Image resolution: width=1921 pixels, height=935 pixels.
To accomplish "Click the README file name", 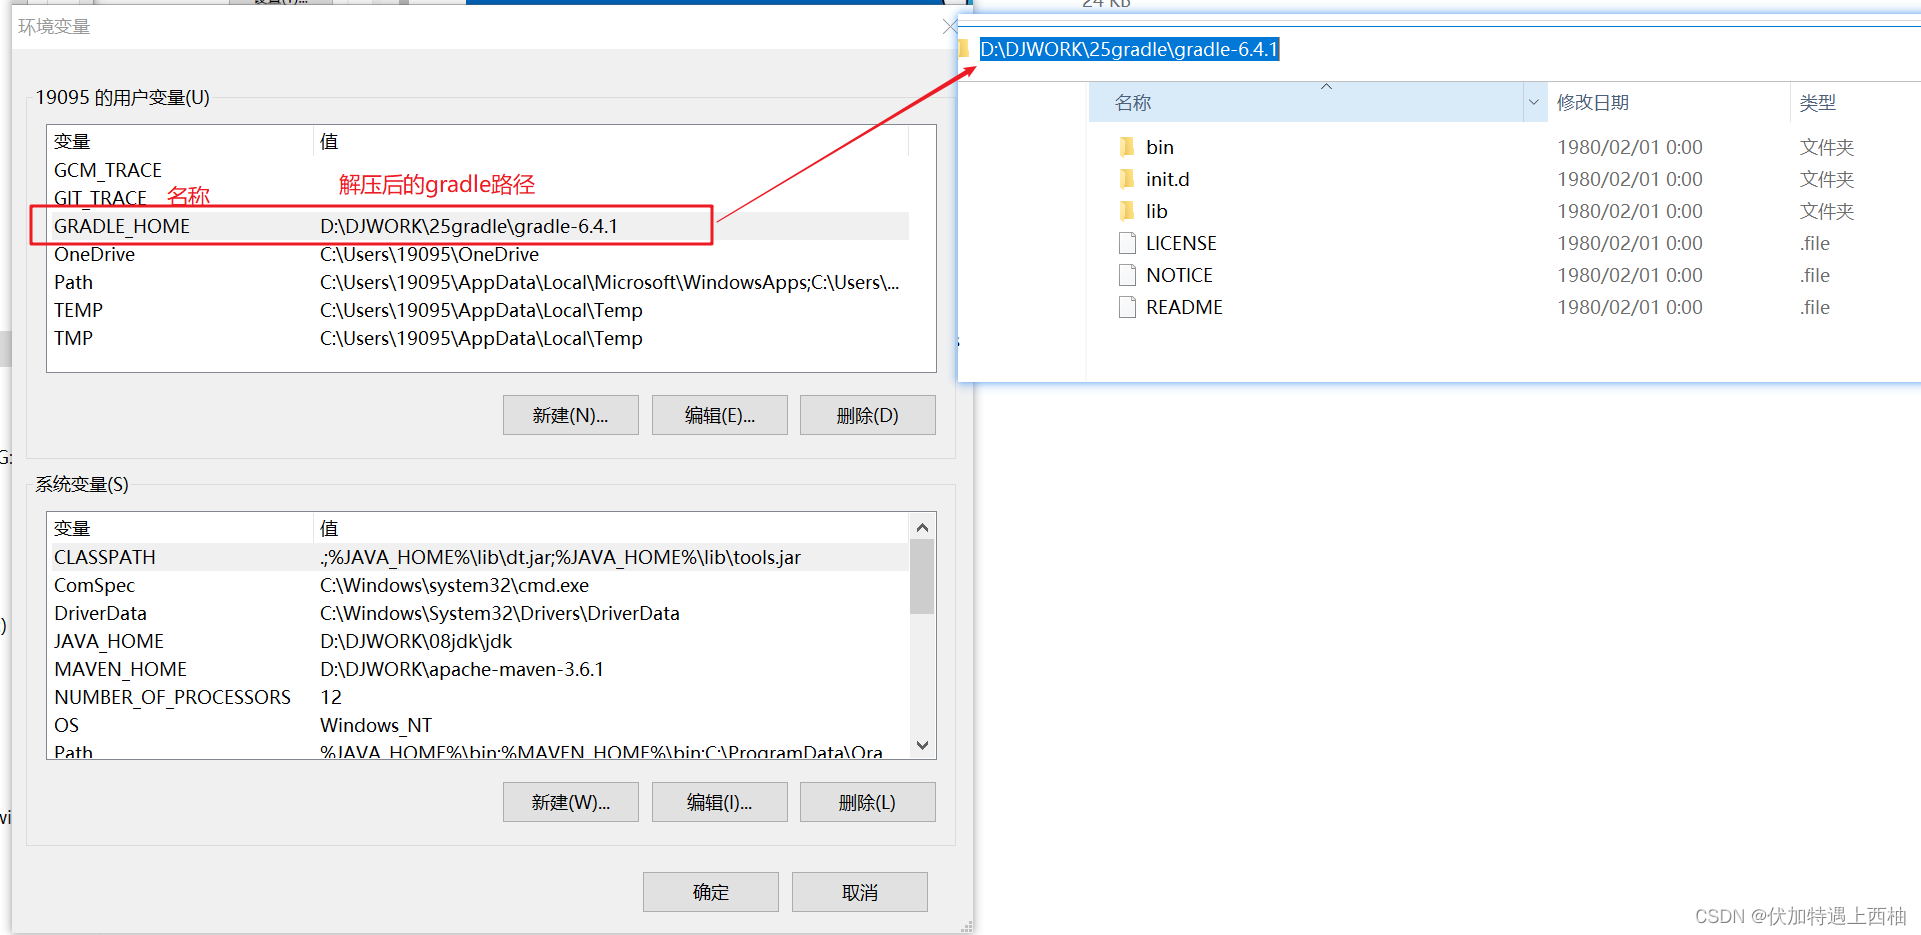I will (x=1184, y=307).
